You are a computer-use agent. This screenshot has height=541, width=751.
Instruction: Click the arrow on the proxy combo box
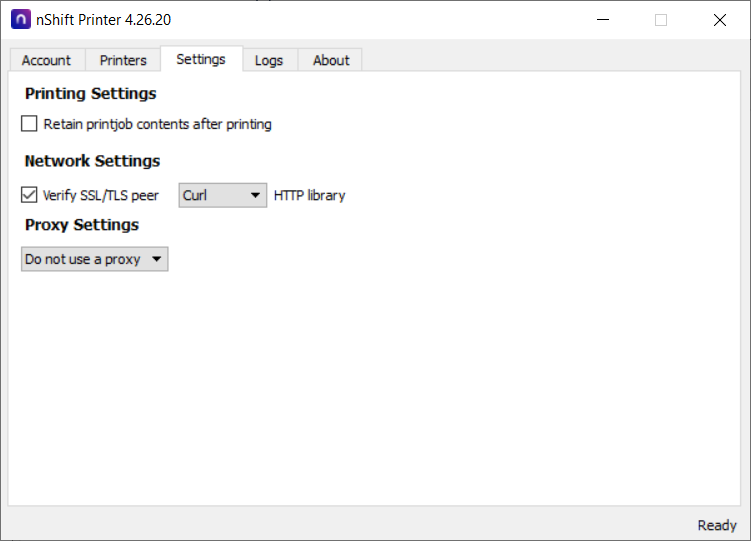(x=157, y=259)
